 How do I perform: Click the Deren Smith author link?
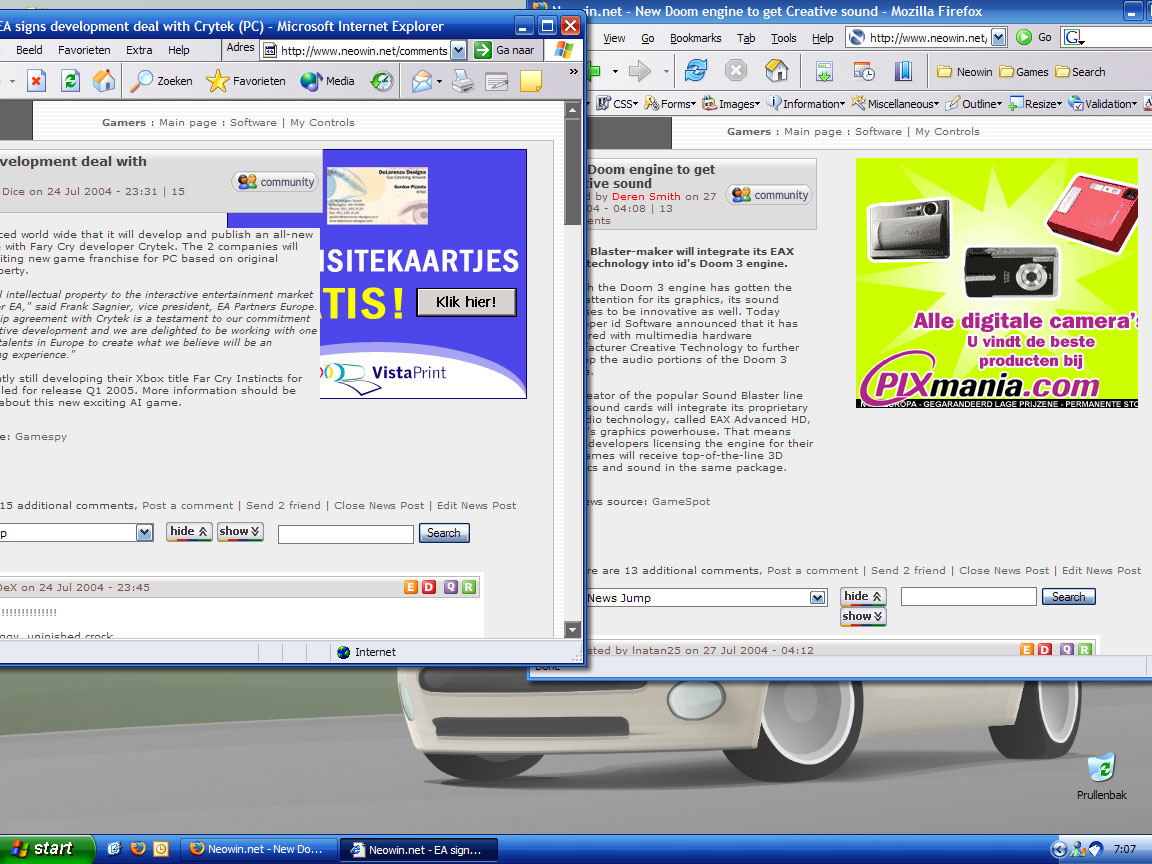click(x=646, y=196)
